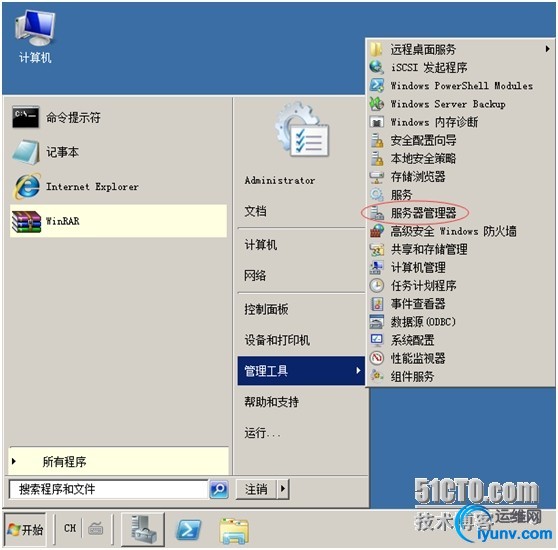
Task: Click the 搜索程序和文件 search box
Action: tap(108, 489)
